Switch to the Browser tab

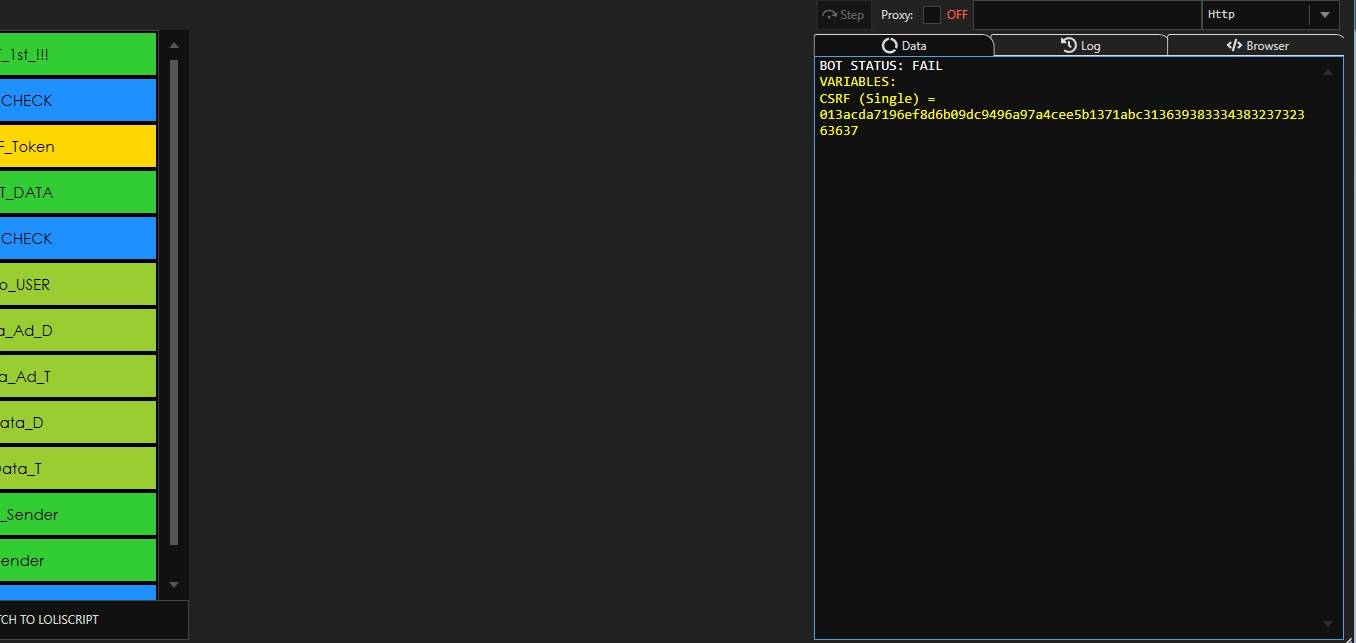click(x=1256, y=45)
